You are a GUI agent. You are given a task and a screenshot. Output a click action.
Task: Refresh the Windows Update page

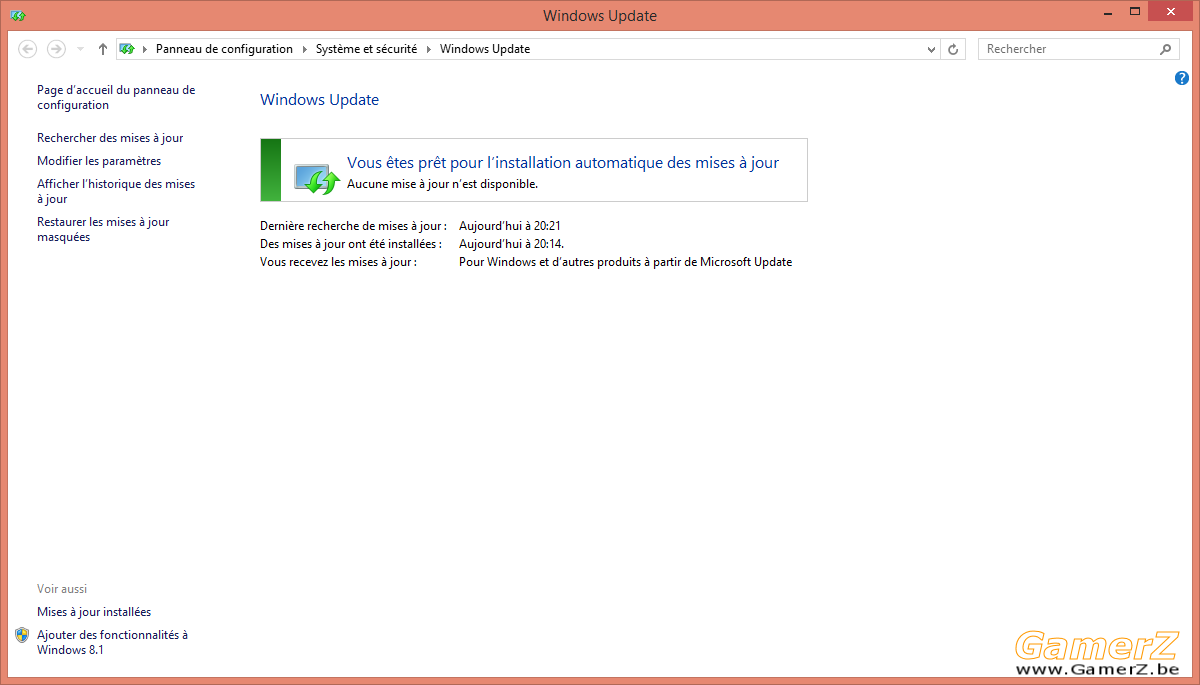(953, 49)
